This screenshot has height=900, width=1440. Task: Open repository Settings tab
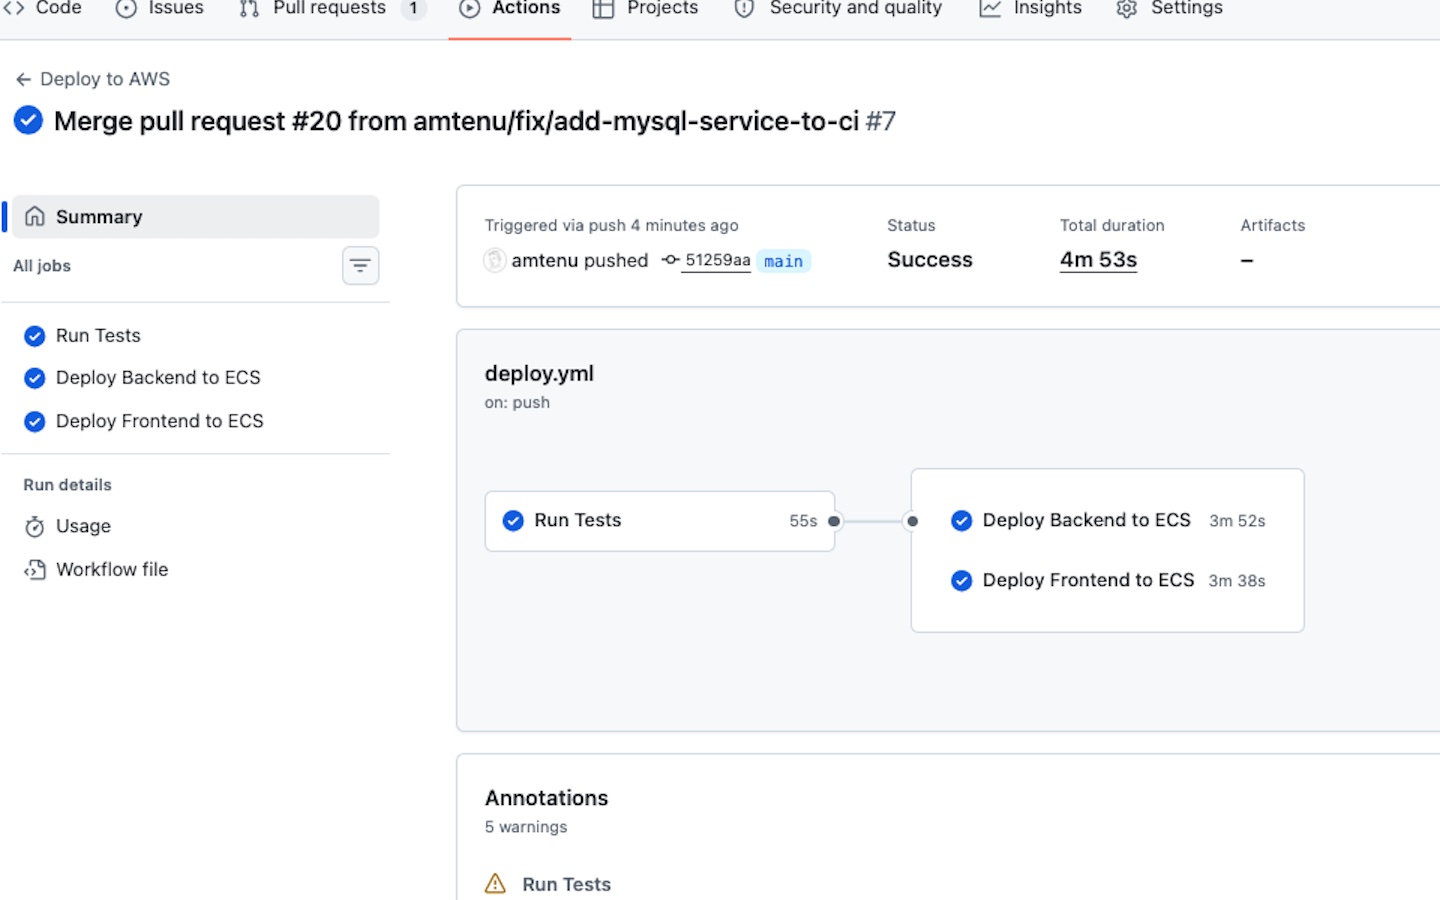(1169, 8)
